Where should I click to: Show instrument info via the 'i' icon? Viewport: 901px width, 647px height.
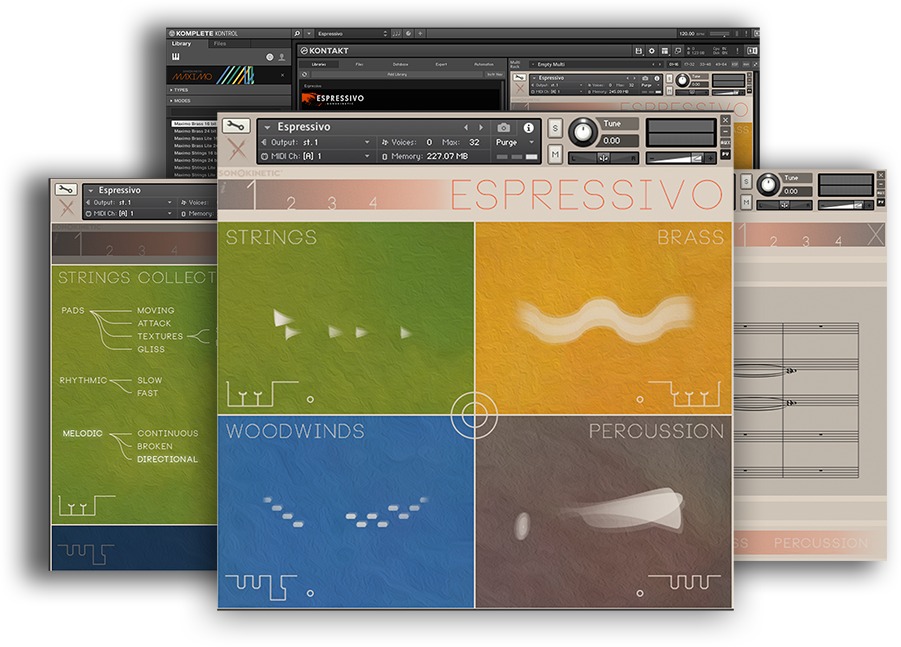tap(529, 127)
